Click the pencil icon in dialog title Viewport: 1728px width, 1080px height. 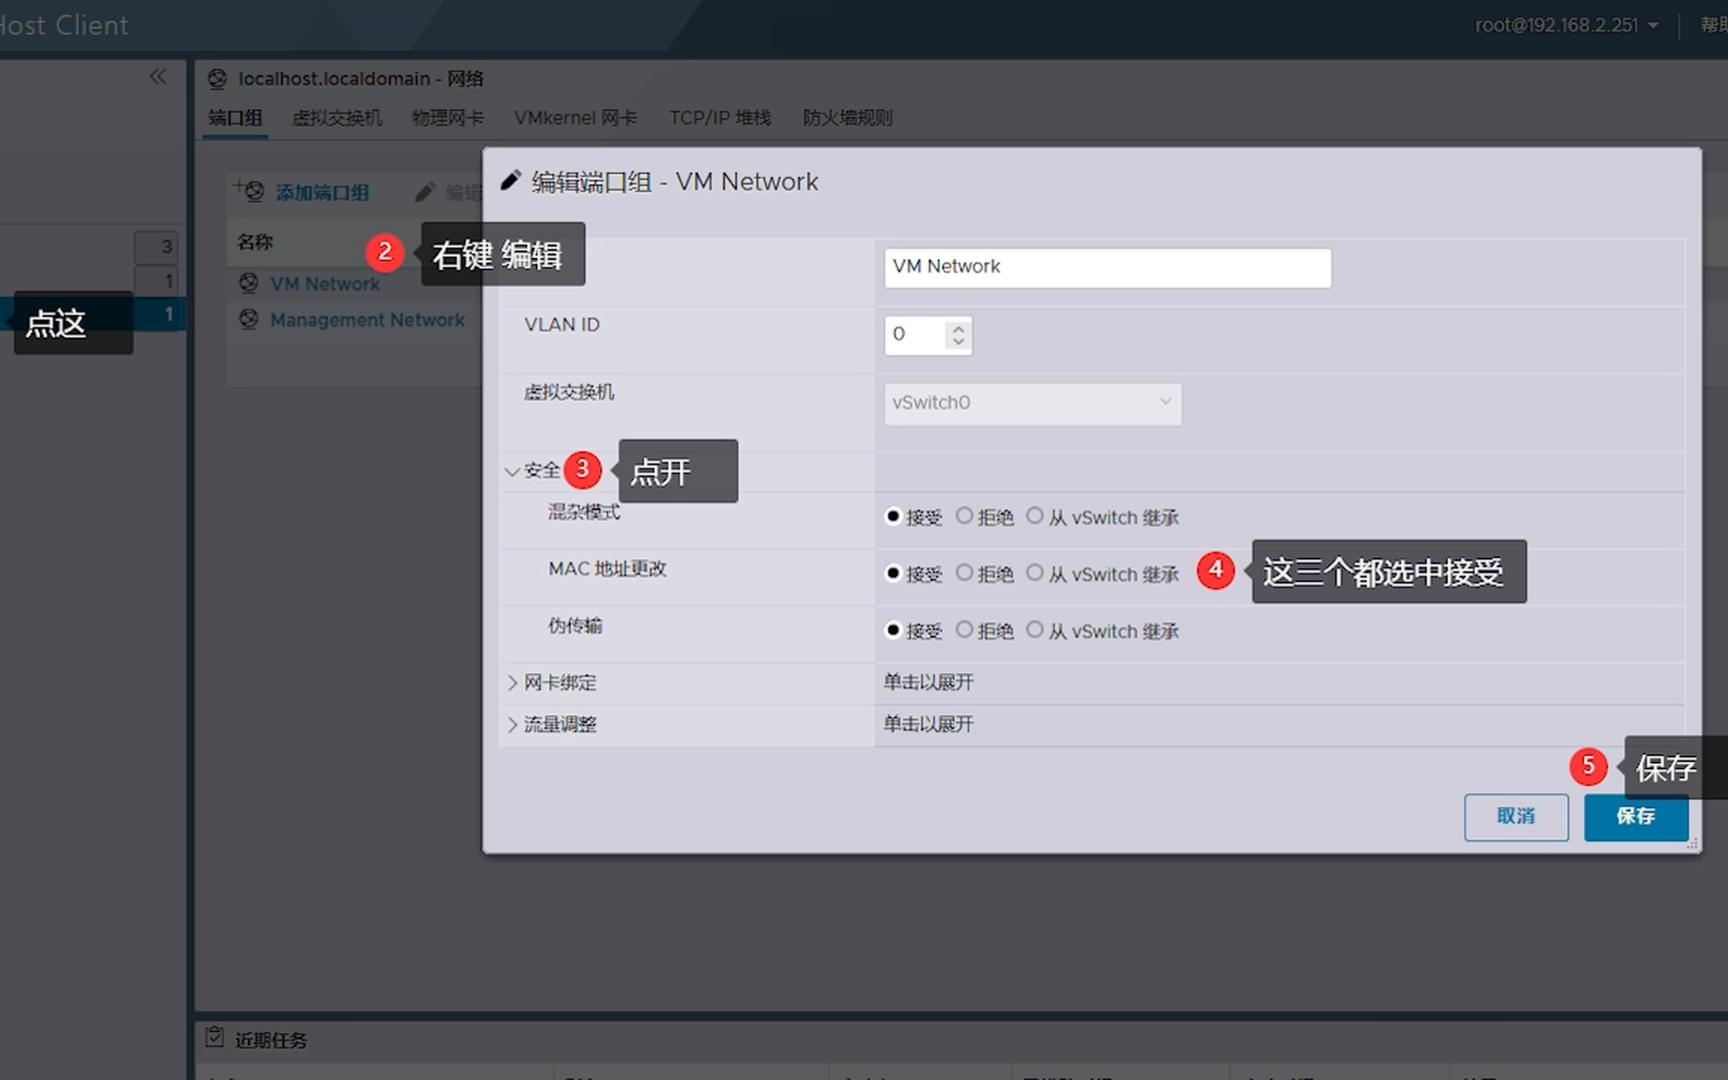[x=510, y=181]
